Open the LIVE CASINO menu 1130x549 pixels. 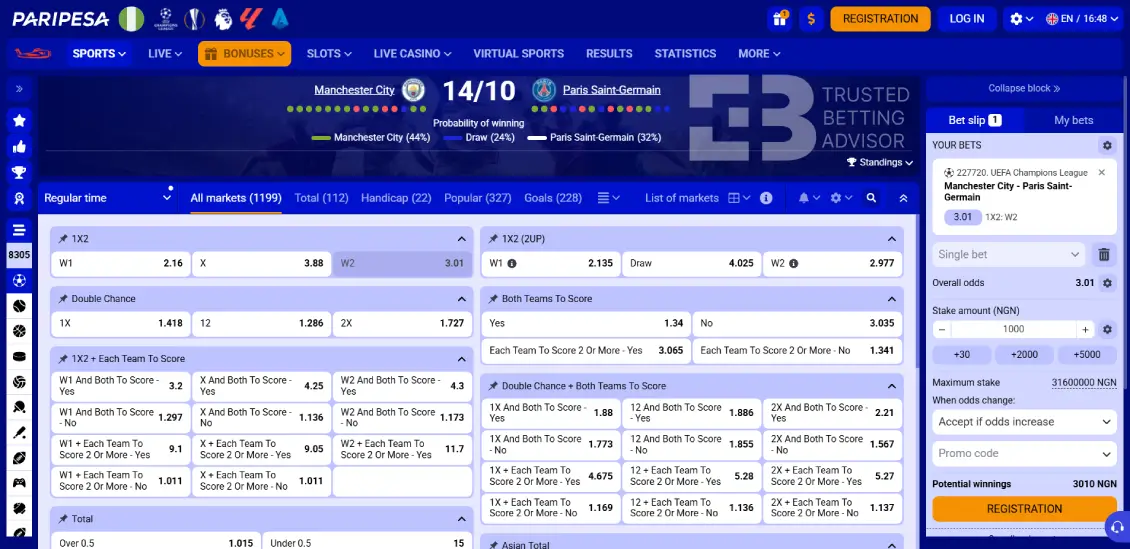[412, 53]
